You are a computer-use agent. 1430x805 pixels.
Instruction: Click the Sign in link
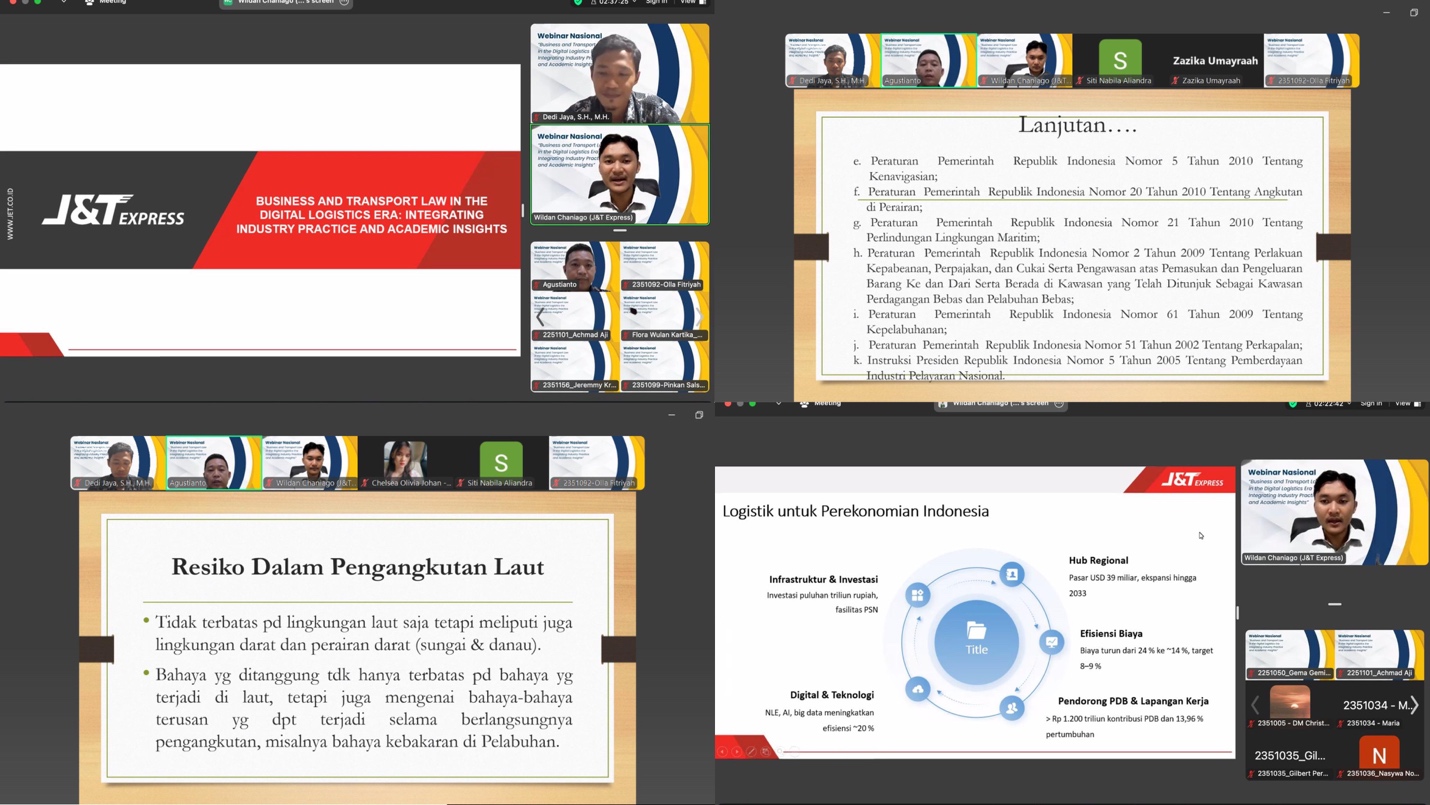(655, 4)
